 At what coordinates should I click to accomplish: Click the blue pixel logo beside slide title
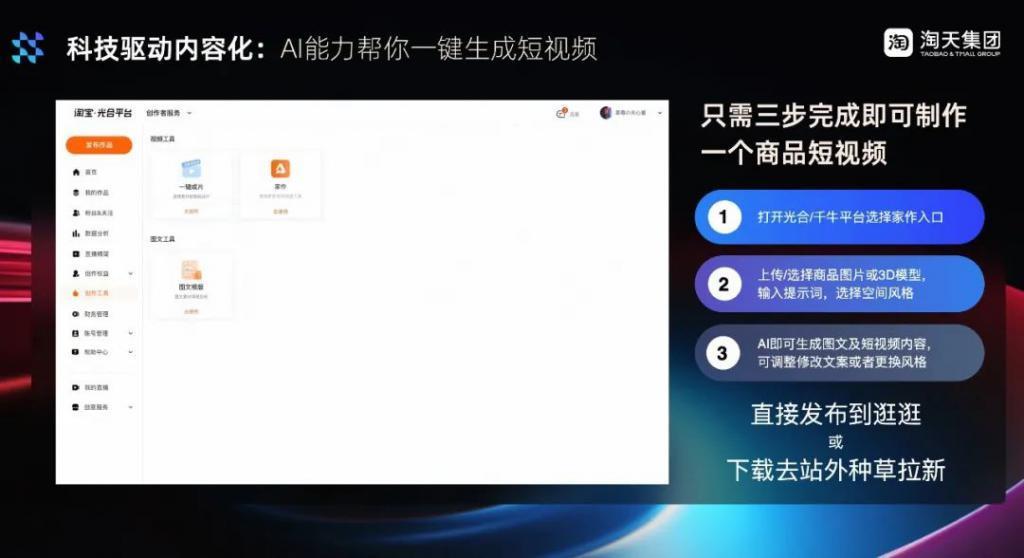point(27,47)
